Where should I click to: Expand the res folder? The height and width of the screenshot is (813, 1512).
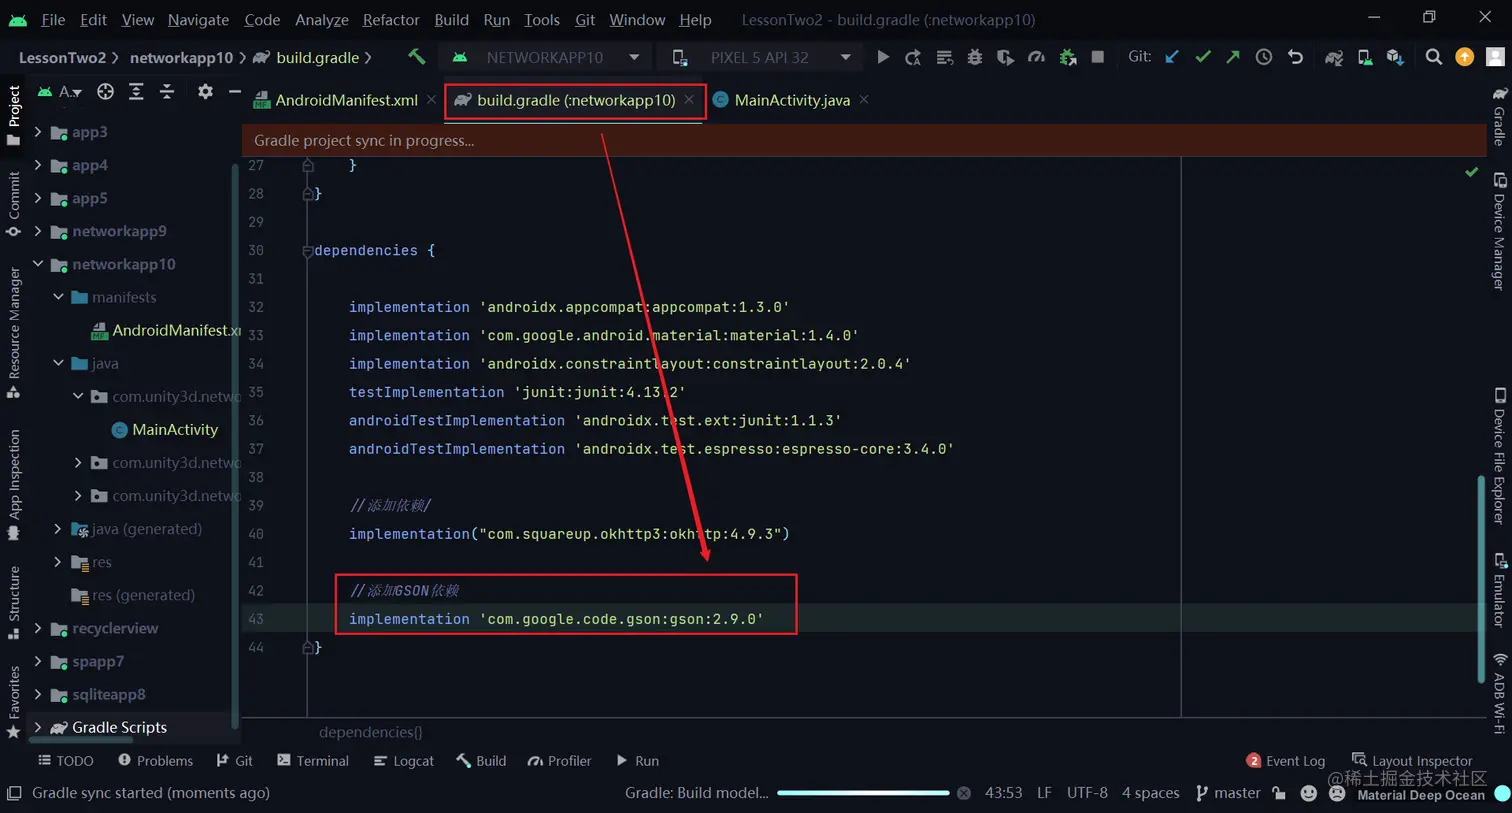click(x=58, y=562)
